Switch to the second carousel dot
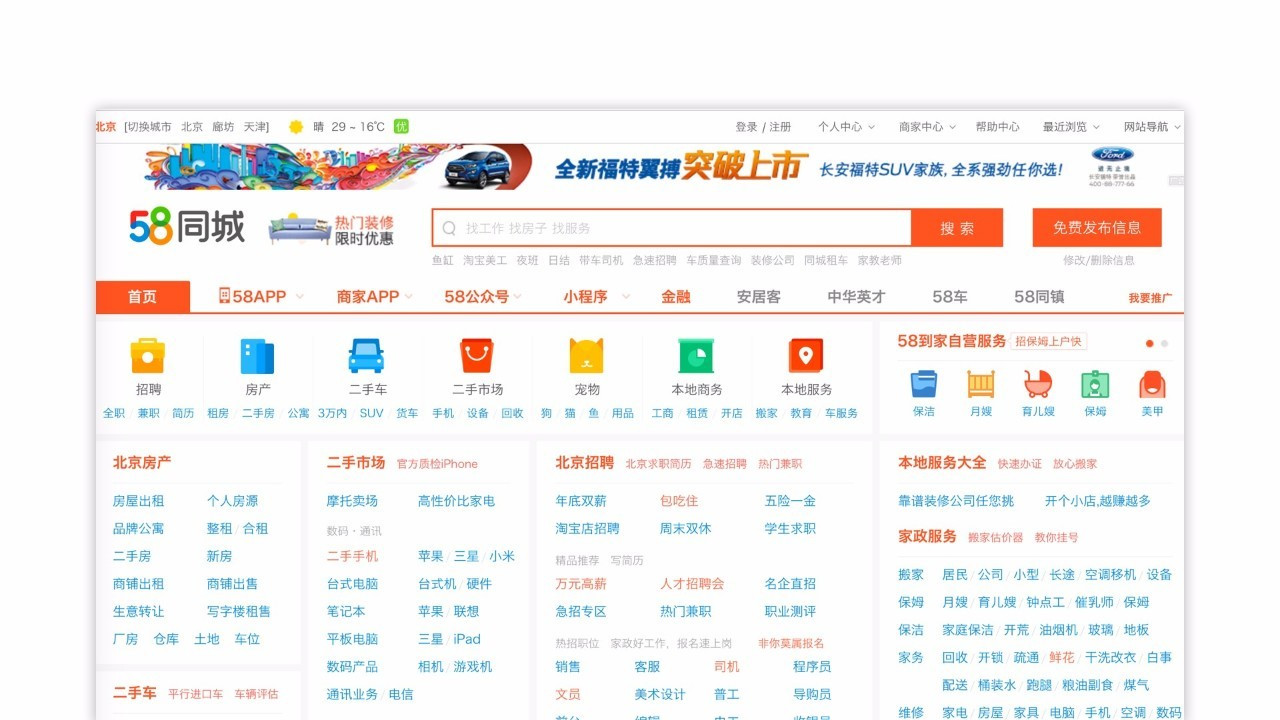The image size is (1280, 720). pyautogui.click(x=1164, y=343)
